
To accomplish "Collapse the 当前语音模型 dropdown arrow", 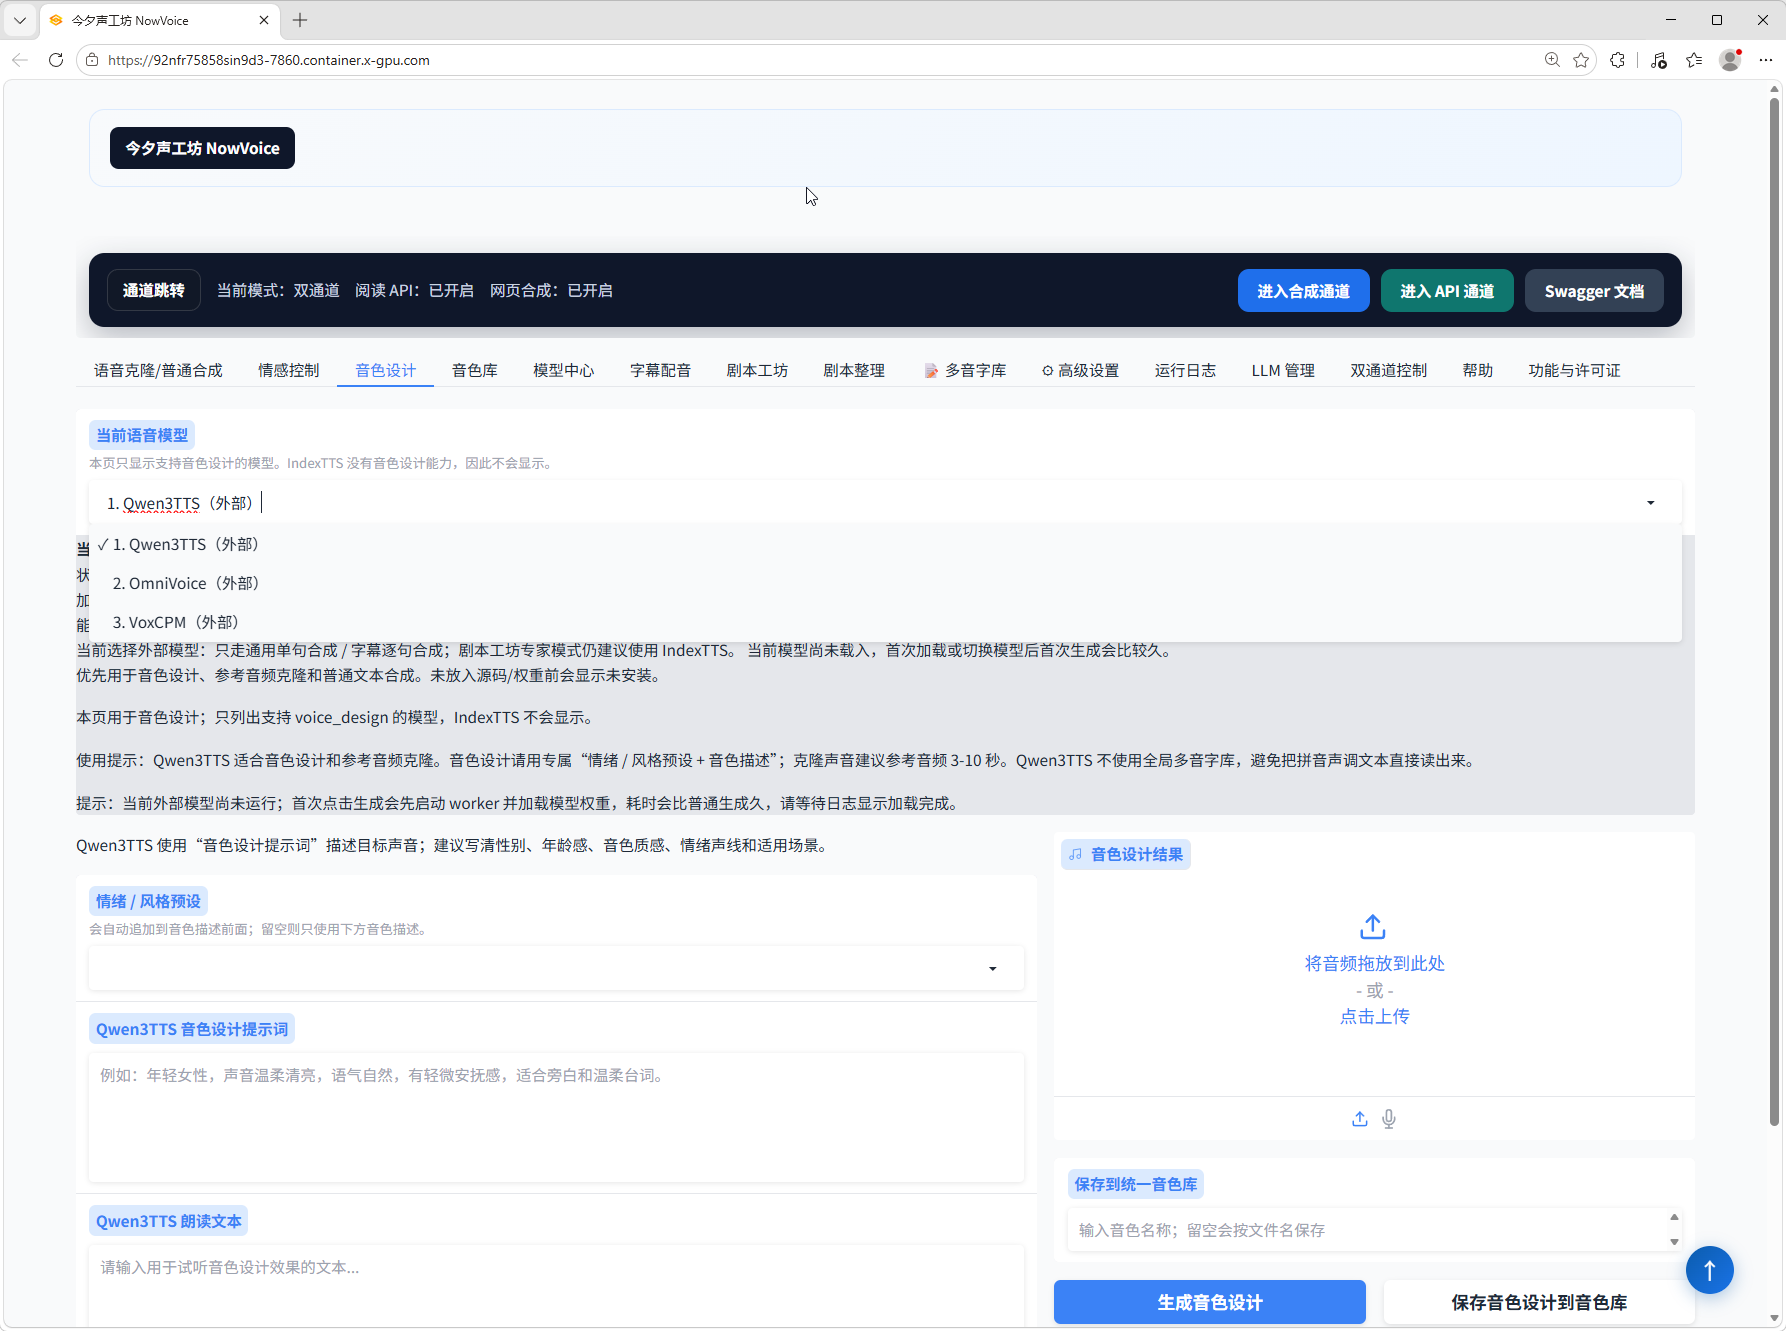I will (x=1651, y=503).
